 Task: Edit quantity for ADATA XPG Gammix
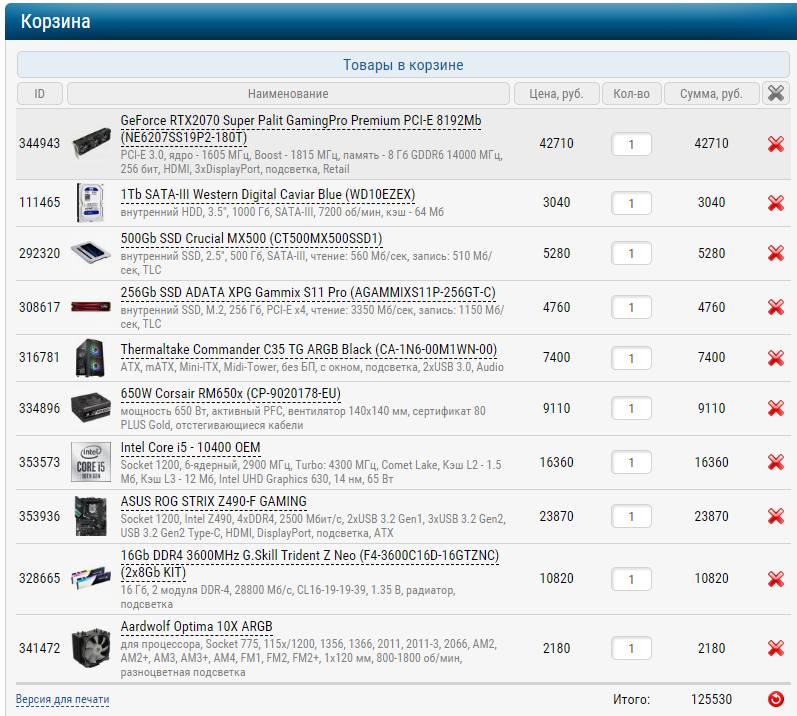[631, 307]
